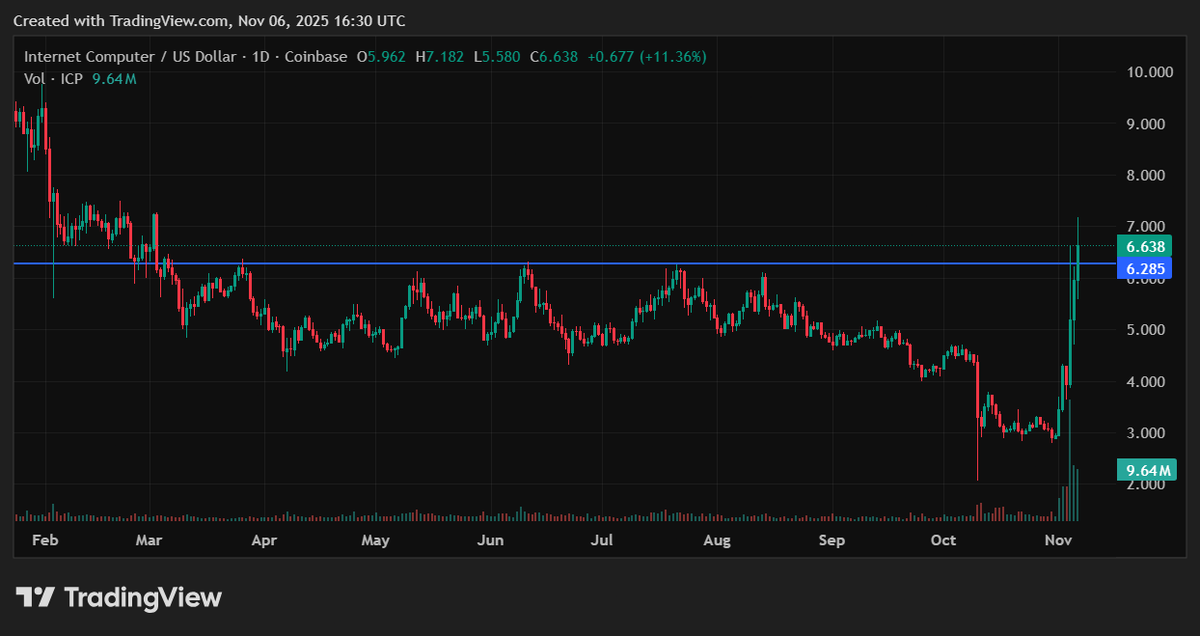
Task: Click the closing value C6.638
Action: coord(553,57)
